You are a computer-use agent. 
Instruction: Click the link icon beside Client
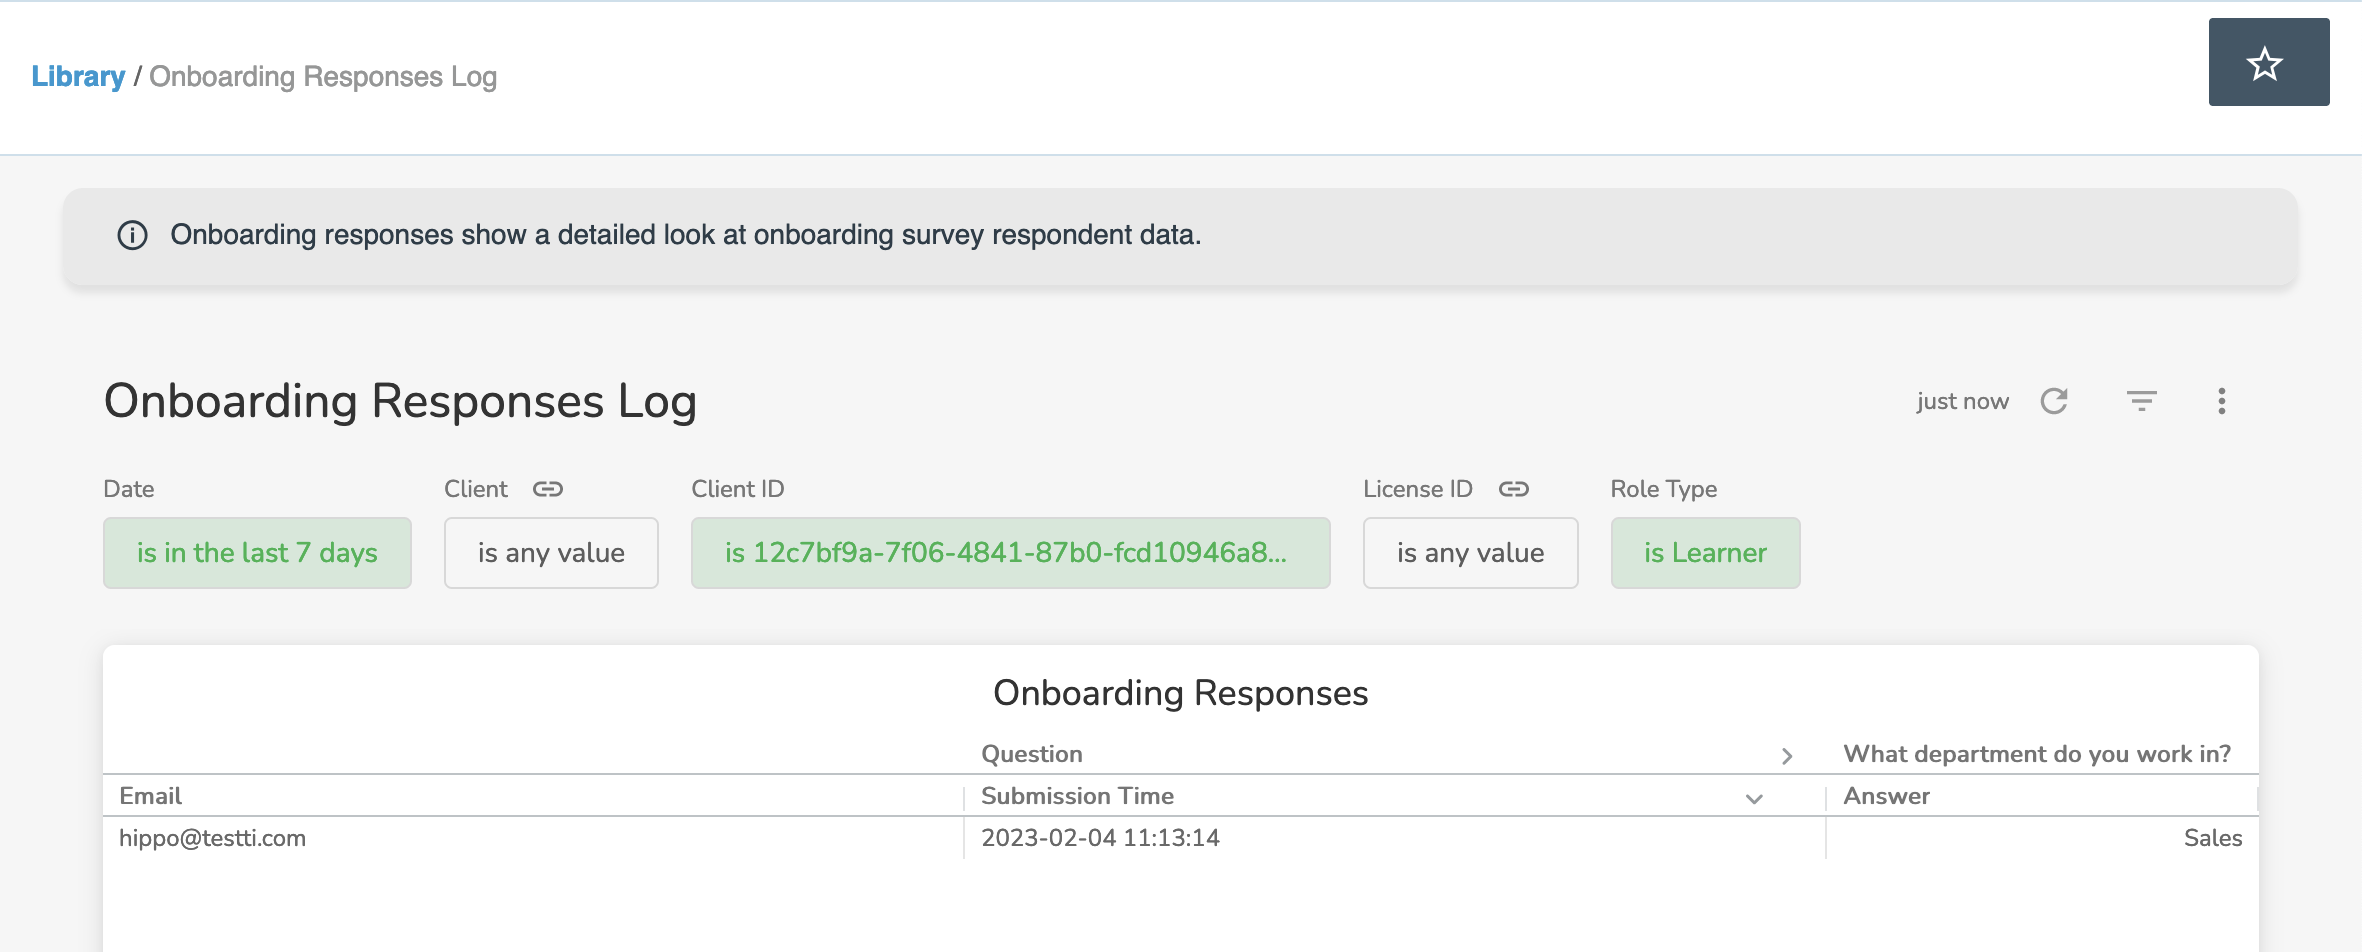(x=548, y=489)
